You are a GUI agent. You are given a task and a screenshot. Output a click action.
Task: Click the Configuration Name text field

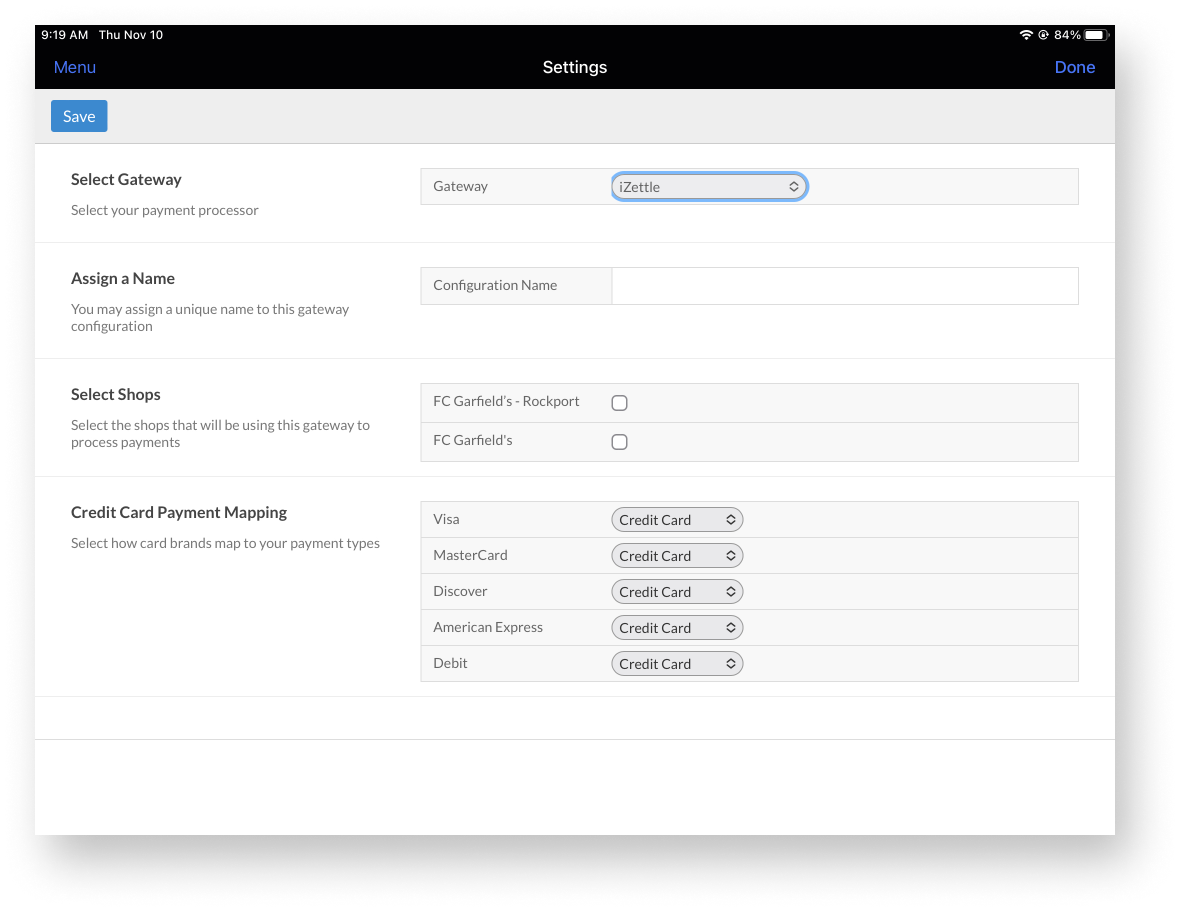[x=844, y=286]
